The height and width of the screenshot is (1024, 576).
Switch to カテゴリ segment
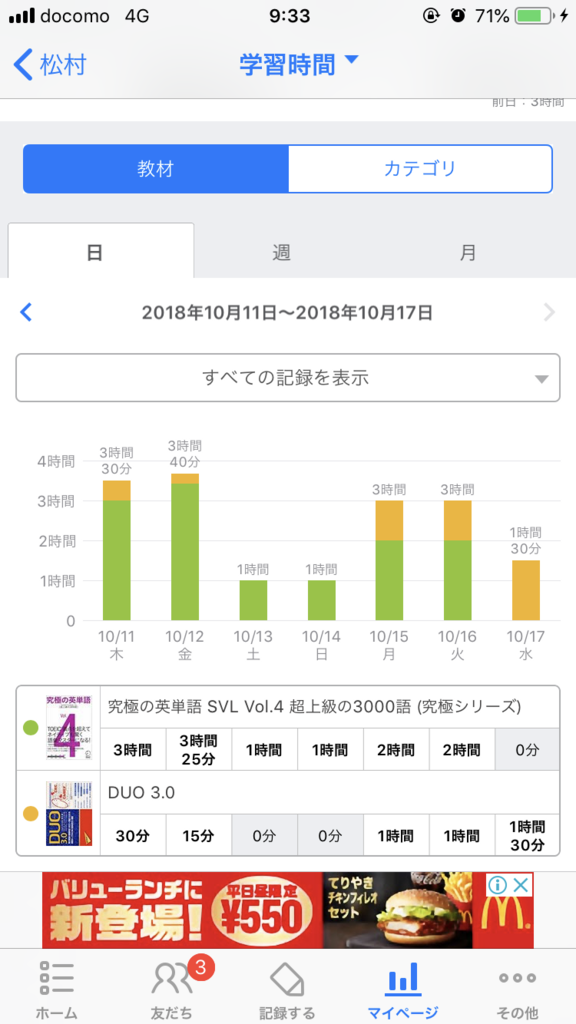point(420,169)
